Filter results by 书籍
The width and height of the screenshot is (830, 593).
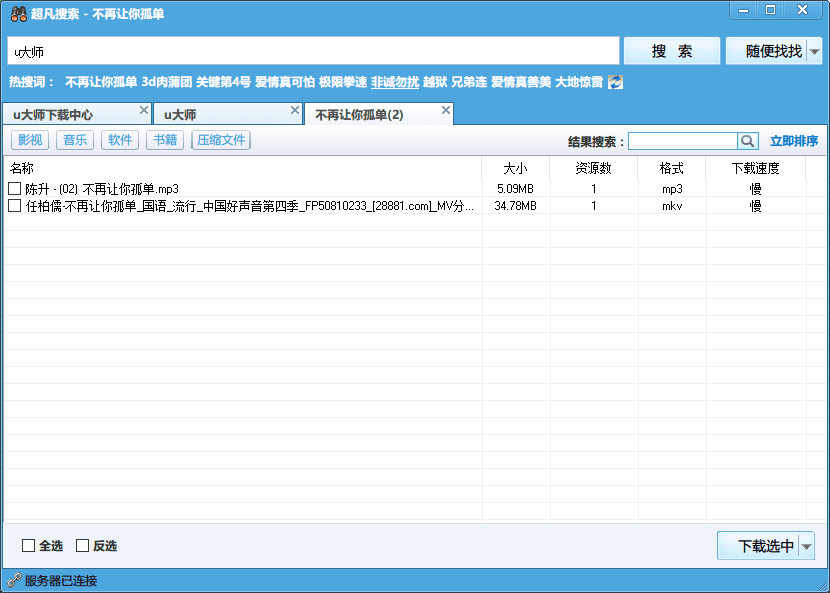pyautogui.click(x=165, y=140)
